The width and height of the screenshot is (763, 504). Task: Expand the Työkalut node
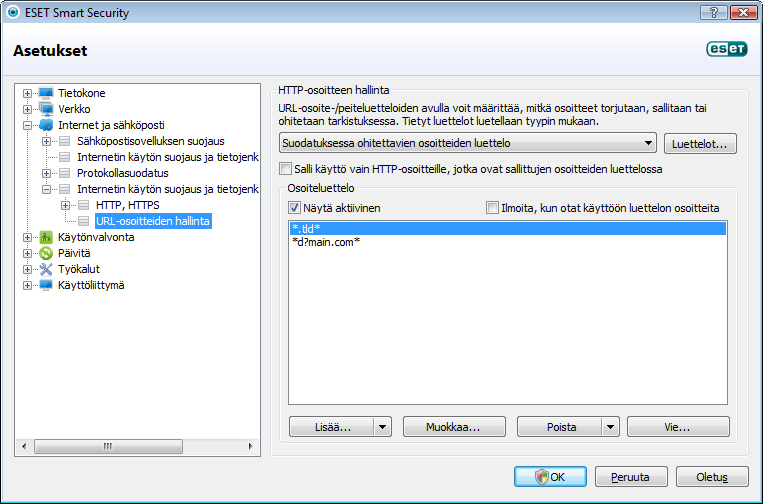coord(27,270)
